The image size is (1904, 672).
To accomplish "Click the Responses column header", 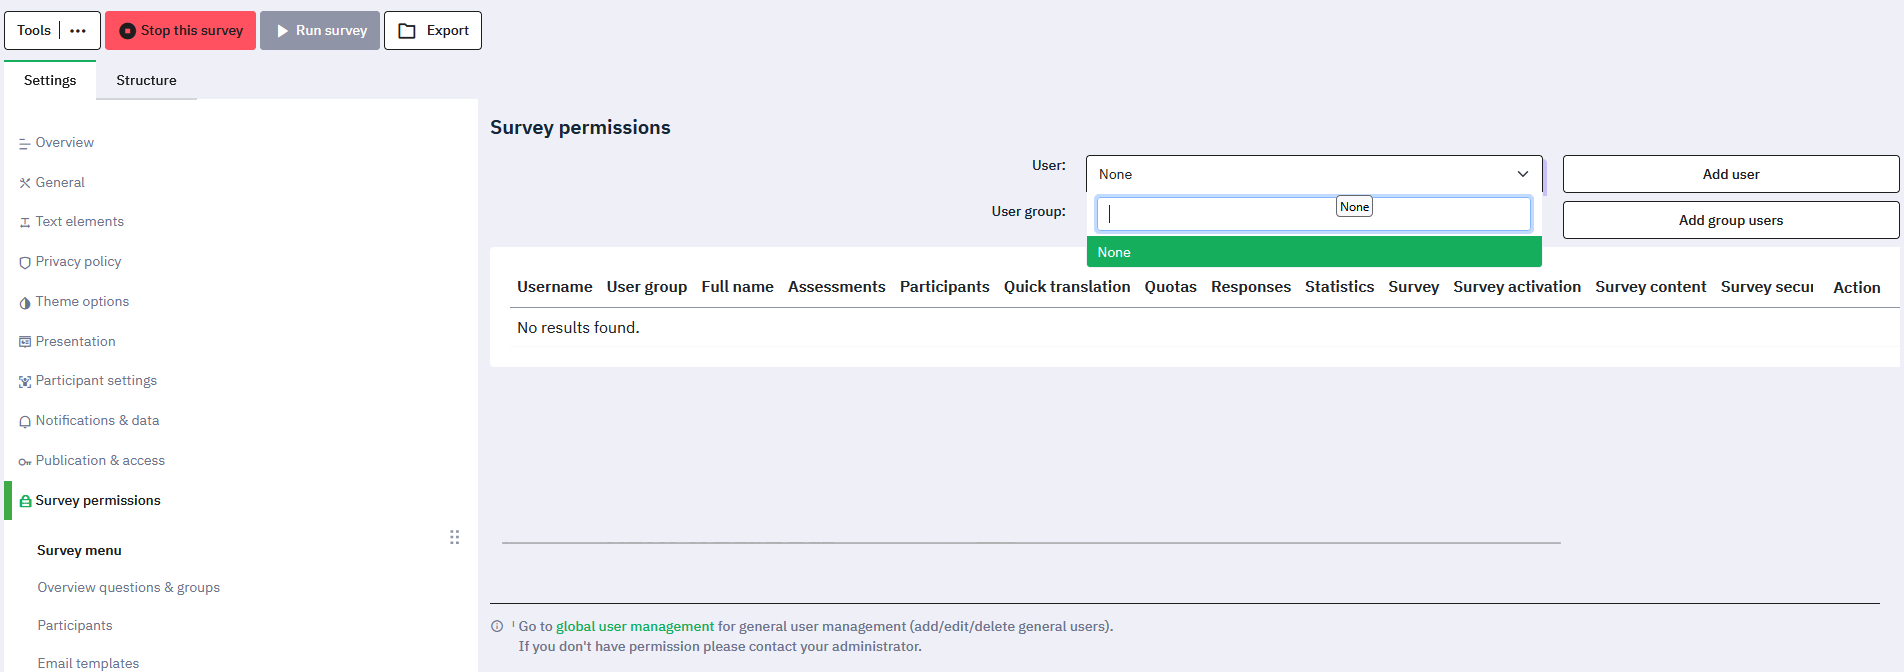I will click(1251, 287).
